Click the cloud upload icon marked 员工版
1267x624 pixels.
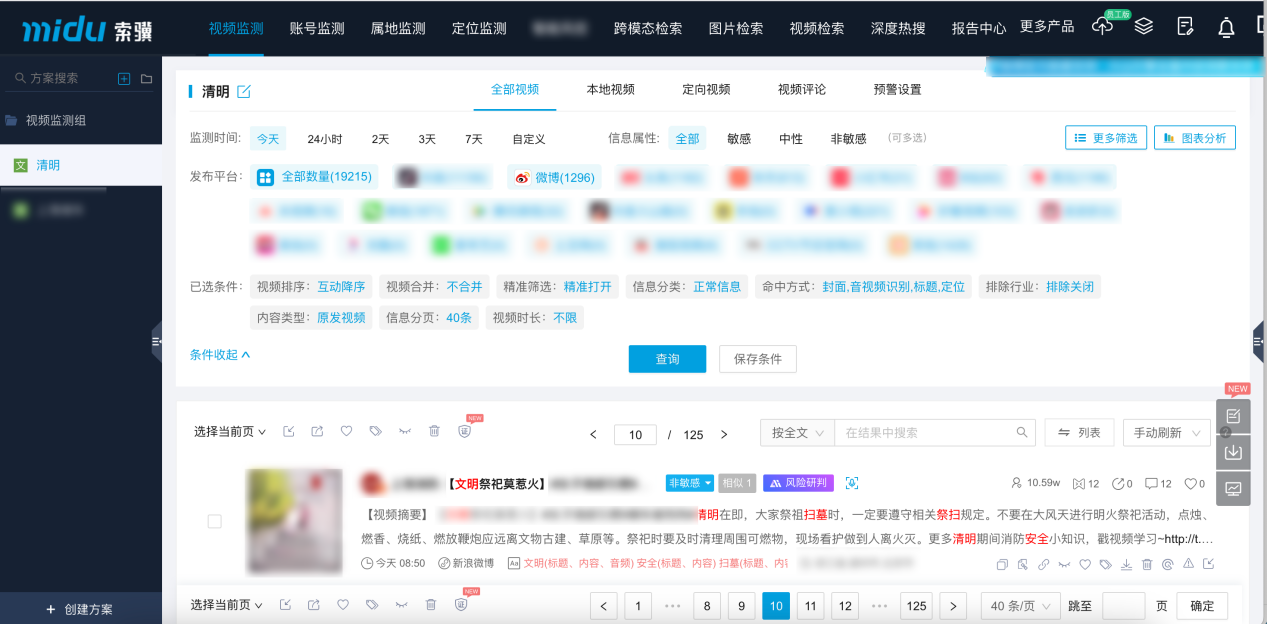click(1102, 26)
